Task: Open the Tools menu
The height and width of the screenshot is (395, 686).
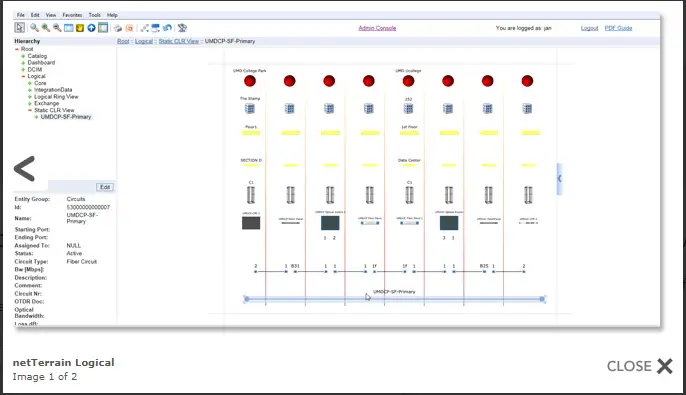Action: [94, 15]
